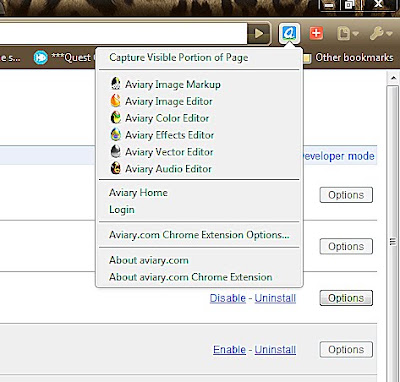Click the Aviary extension toolbar icon
Screen dimensions: 400x382
289,33
